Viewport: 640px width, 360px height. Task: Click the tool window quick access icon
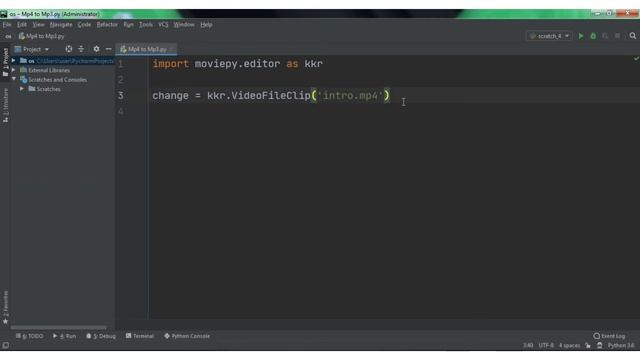[x=5, y=345]
